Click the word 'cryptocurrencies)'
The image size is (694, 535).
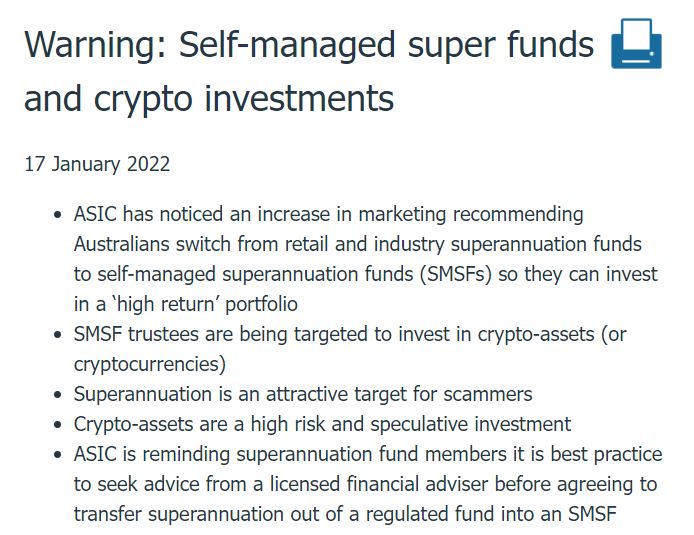point(150,365)
